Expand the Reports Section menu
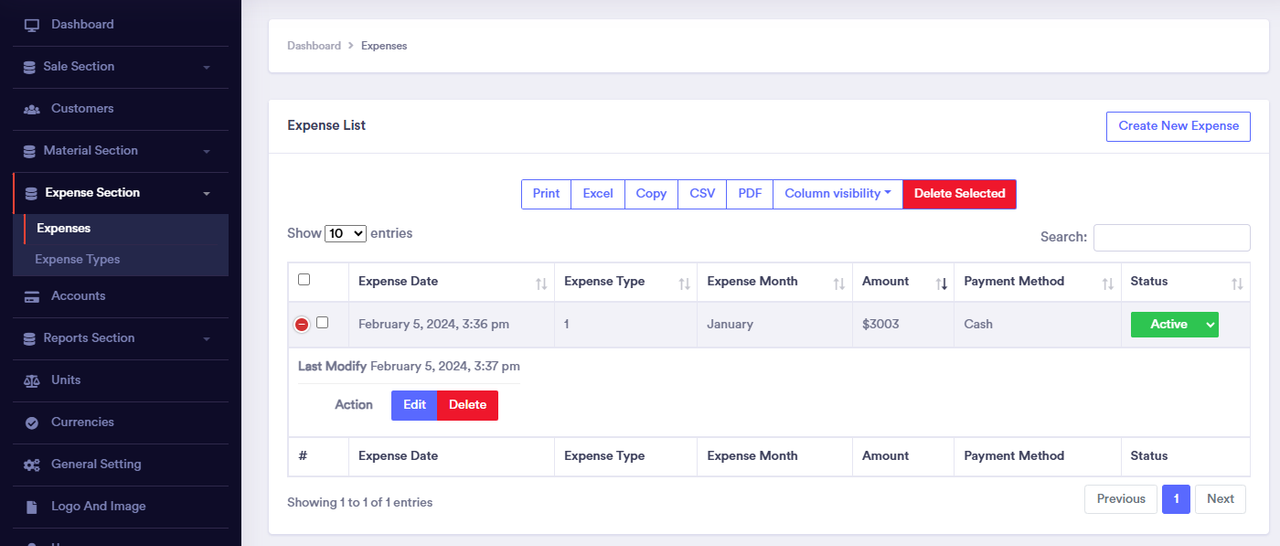The height and width of the screenshot is (546, 1280). pyautogui.click(x=120, y=338)
